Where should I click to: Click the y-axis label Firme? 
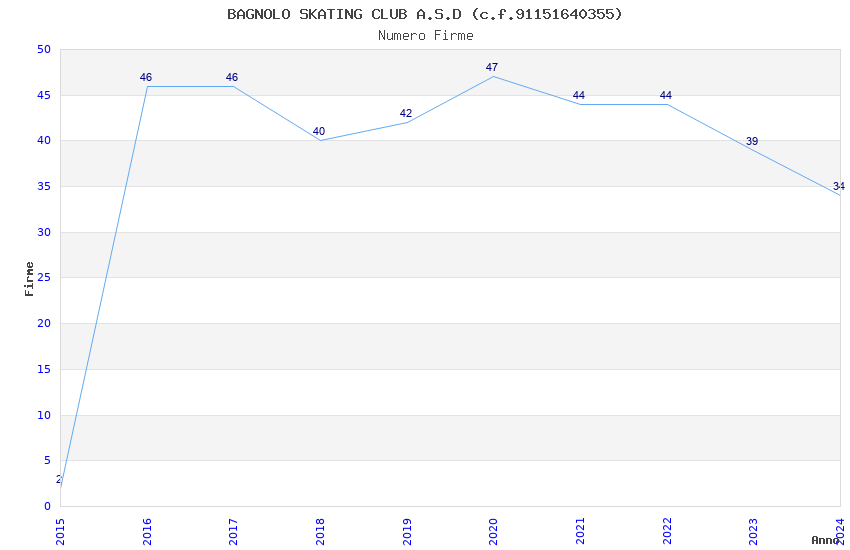coord(29,279)
